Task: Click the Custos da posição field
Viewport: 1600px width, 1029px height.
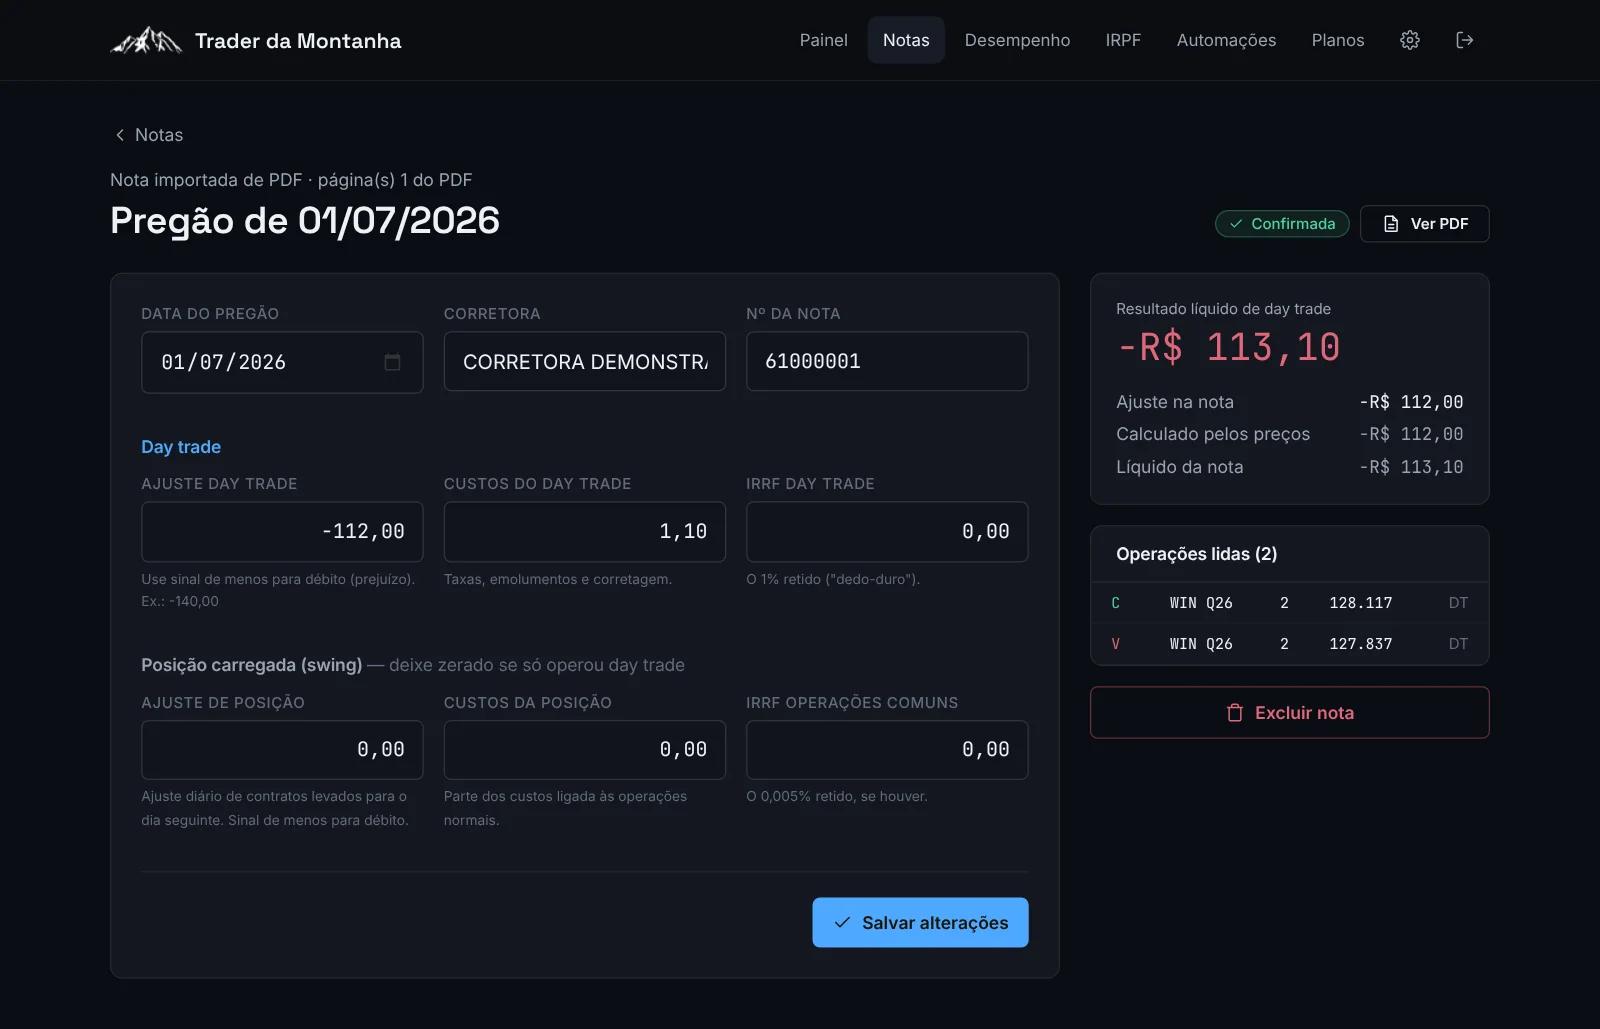Action: (585, 749)
